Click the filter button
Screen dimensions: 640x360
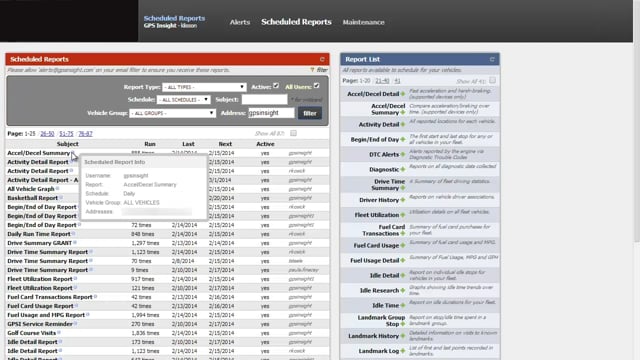(310, 113)
